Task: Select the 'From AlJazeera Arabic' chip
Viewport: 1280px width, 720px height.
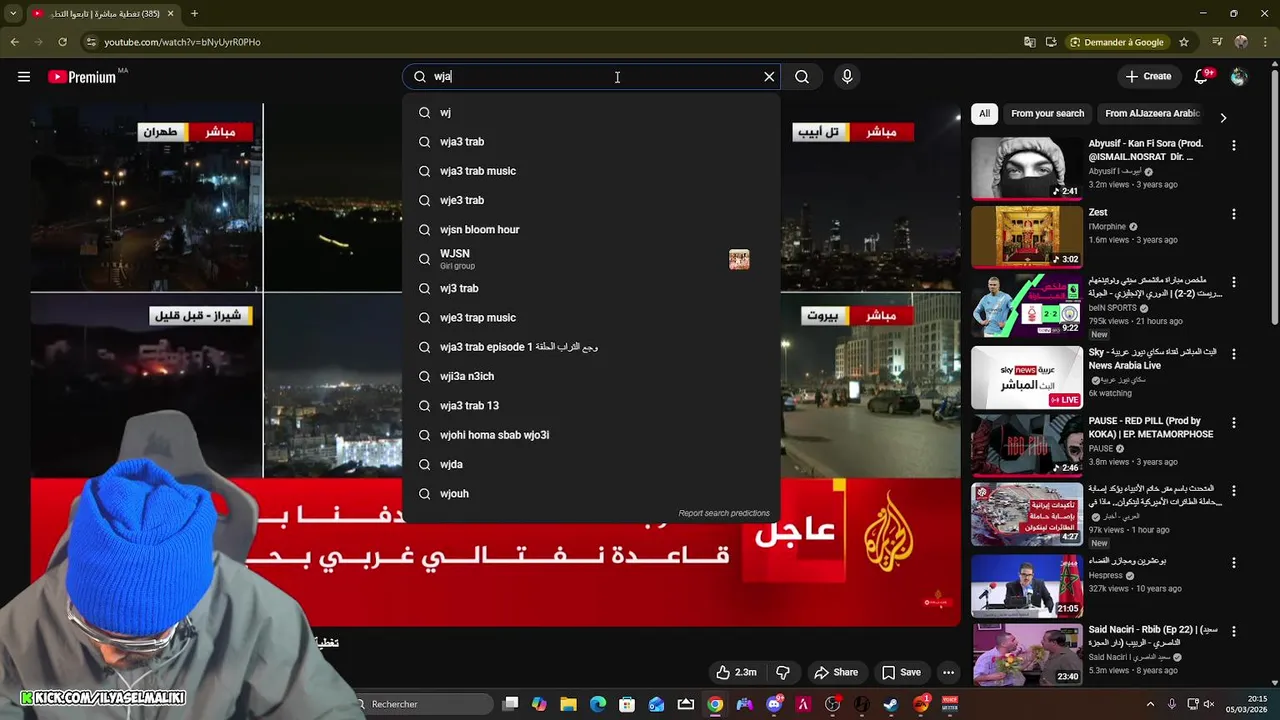Action: [1152, 113]
